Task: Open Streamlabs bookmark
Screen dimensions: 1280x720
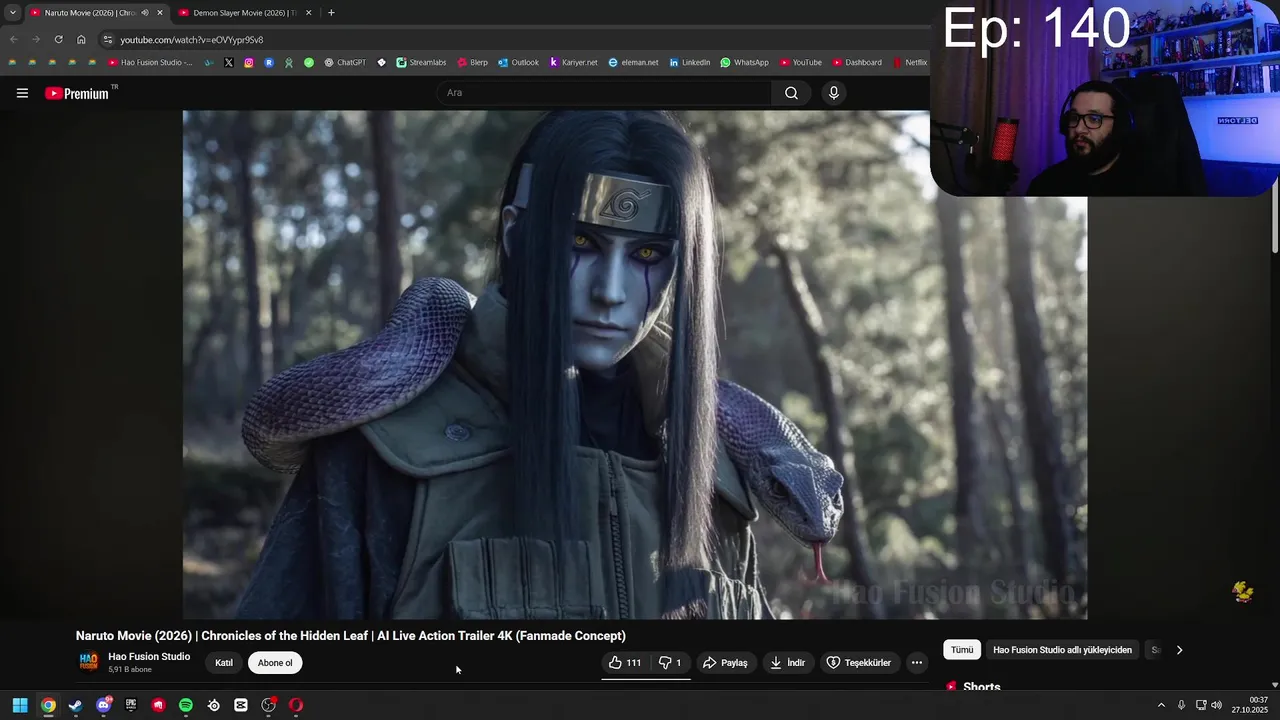Action: [x=421, y=62]
